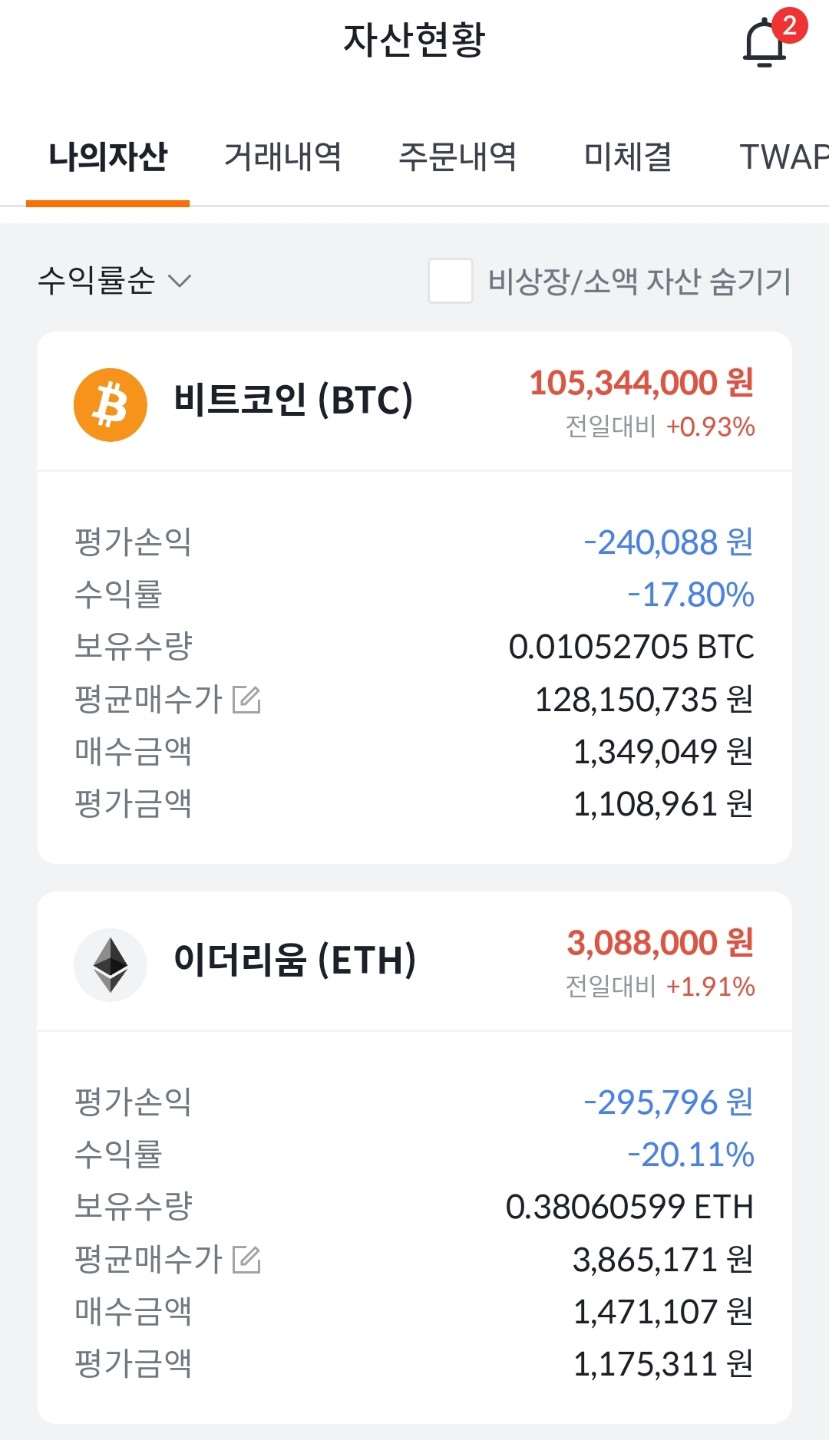This screenshot has height=1440, width=829.
Task: Edit Bitcoin average purchase price
Action: (x=246, y=700)
